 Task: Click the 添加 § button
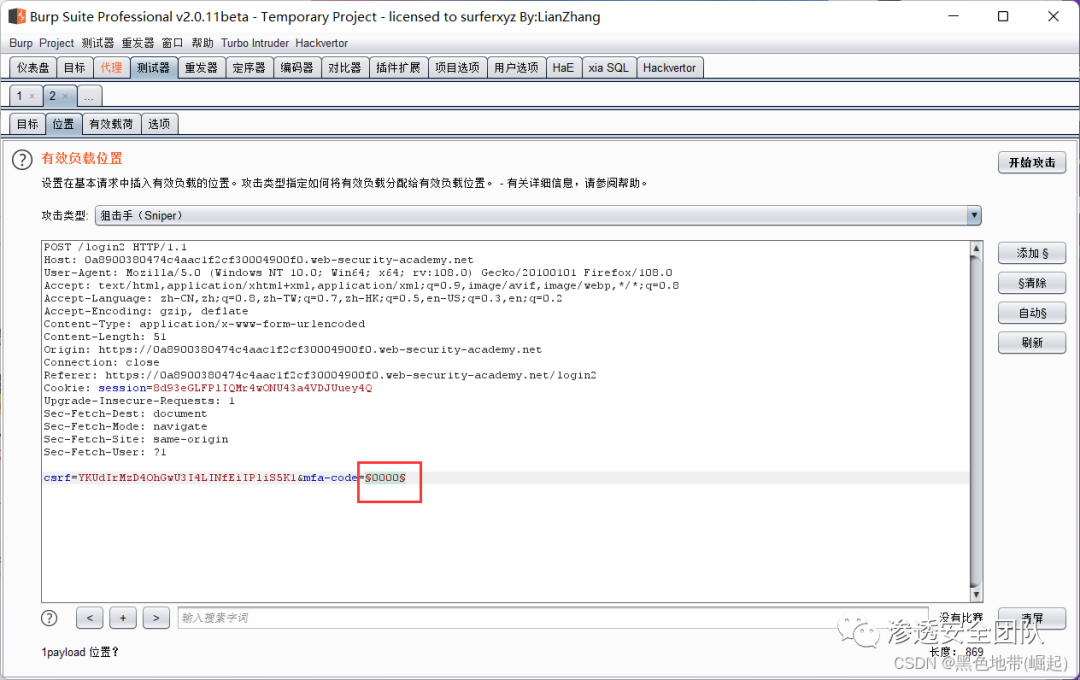click(1032, 253)
